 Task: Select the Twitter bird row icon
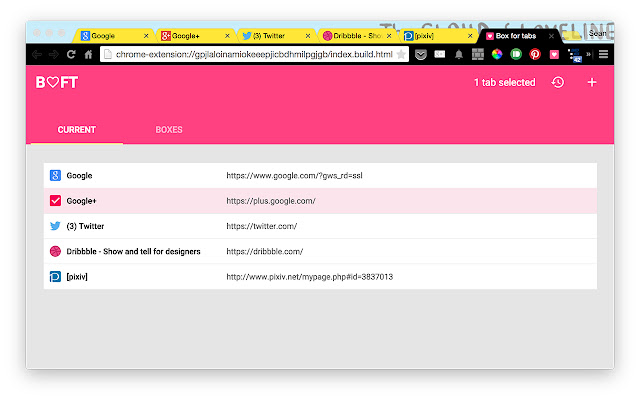pos(55,226)
